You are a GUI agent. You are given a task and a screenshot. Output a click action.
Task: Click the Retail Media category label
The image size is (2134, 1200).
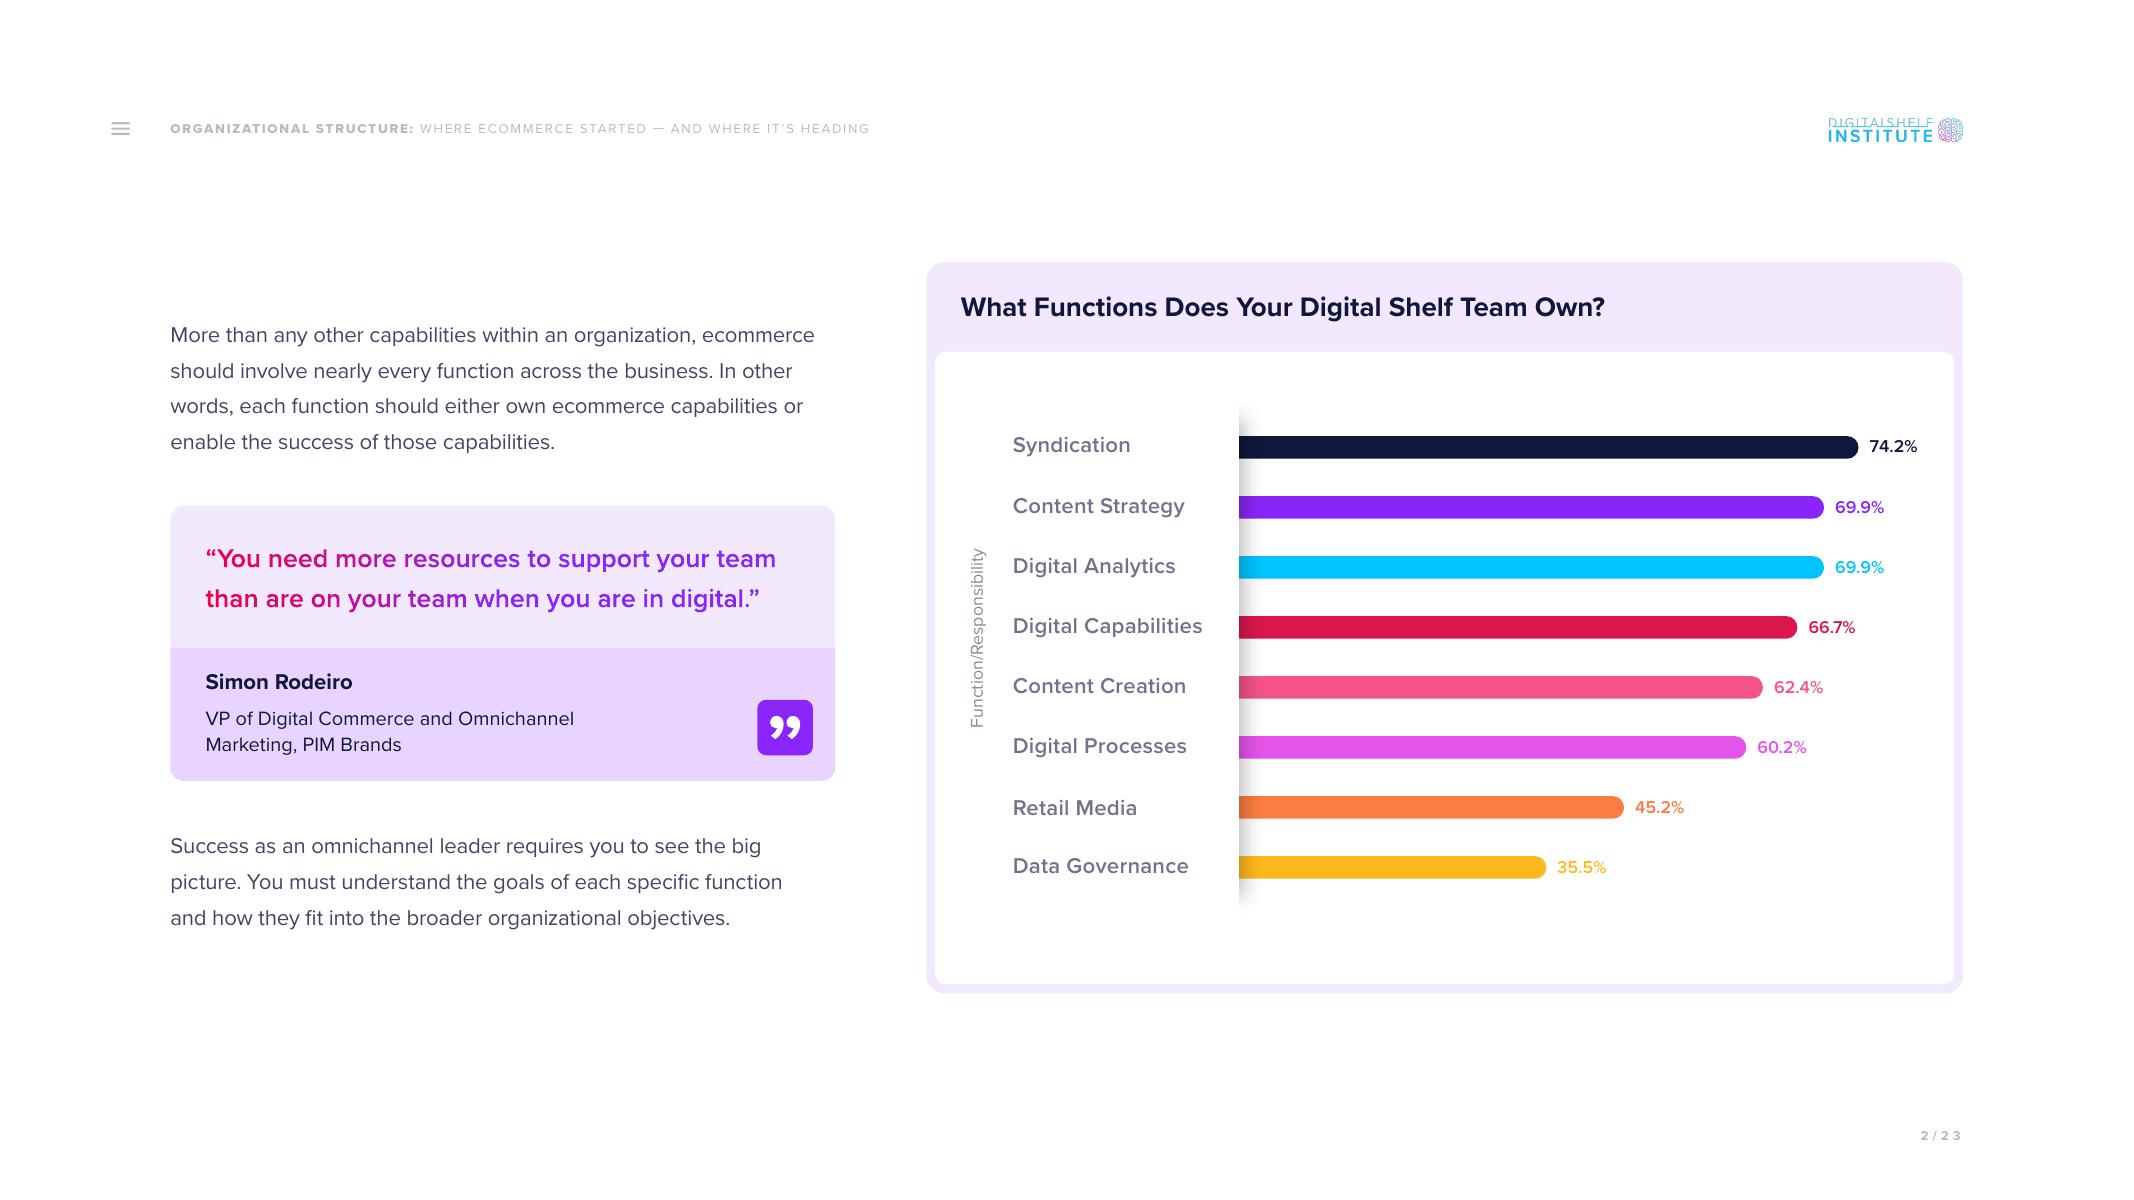tap(1074, 808)
